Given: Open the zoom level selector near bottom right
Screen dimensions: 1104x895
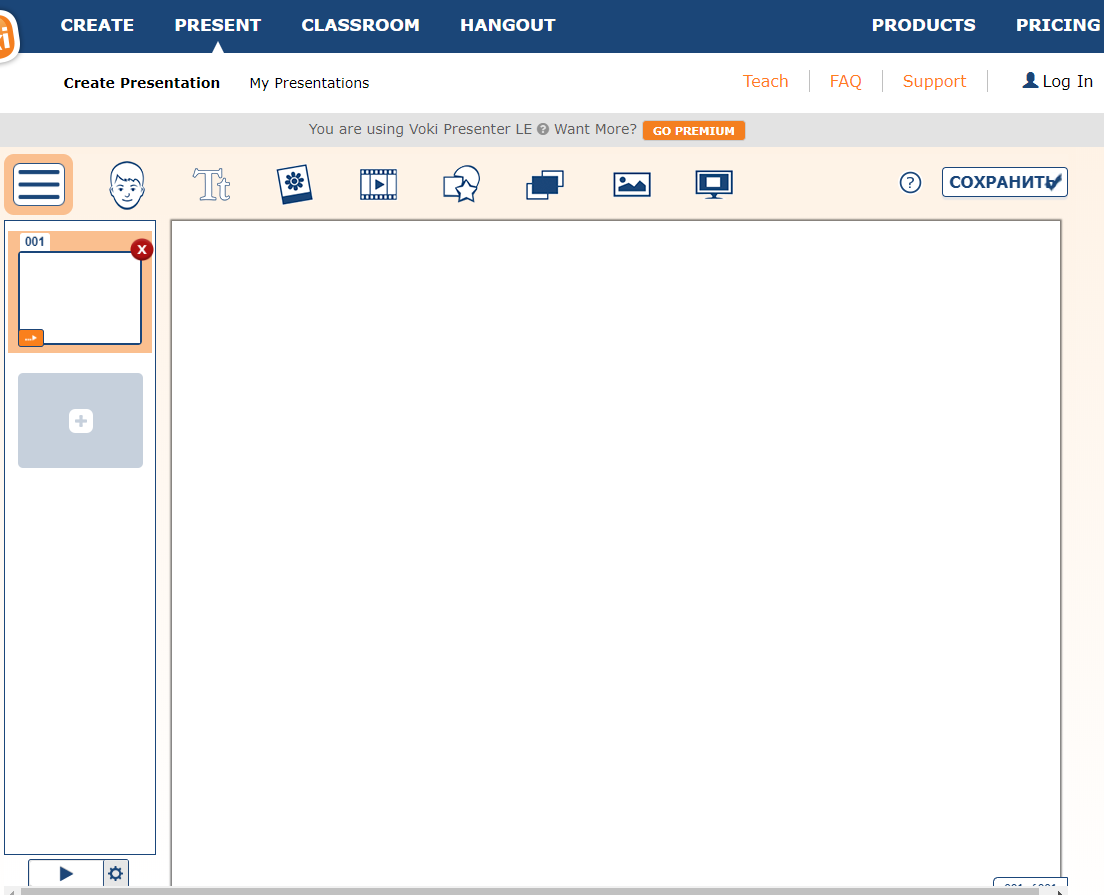Looking at the screenshot, I should click(1030, 884).
